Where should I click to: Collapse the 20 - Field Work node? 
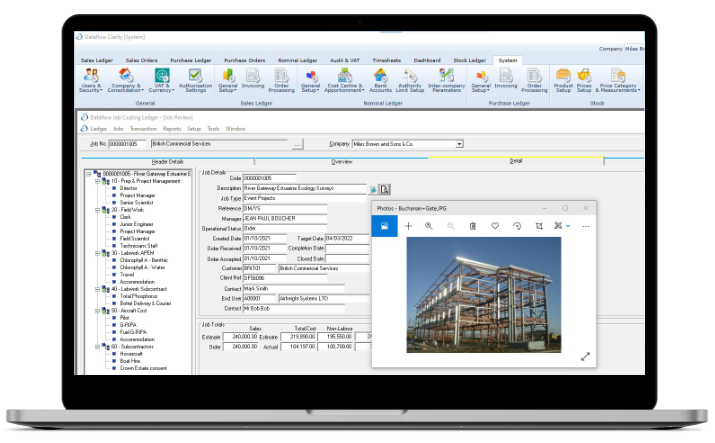pyautogui.click(x=97, y=210)
